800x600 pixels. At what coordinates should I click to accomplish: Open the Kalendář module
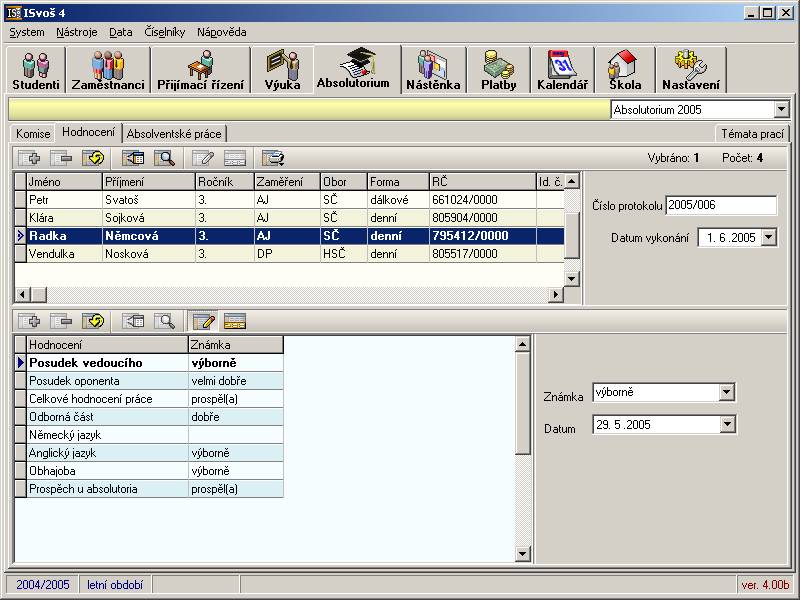tap(562, 70)
